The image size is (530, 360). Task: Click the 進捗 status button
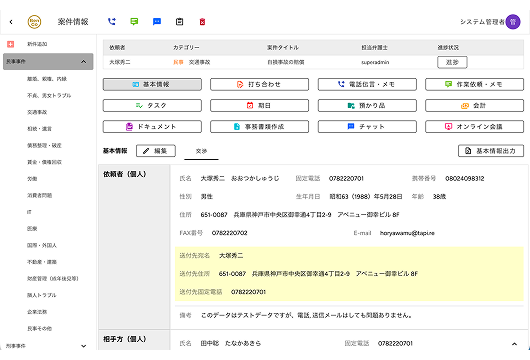pos(452,62)
